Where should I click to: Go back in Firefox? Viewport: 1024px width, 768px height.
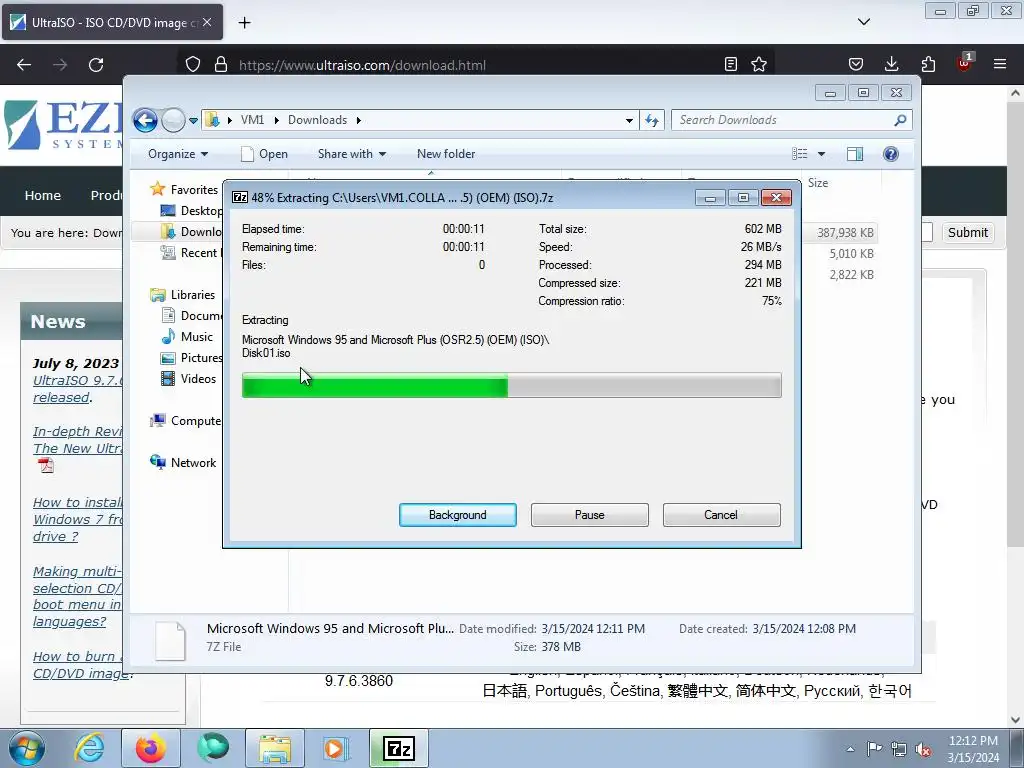coord(24,65)
